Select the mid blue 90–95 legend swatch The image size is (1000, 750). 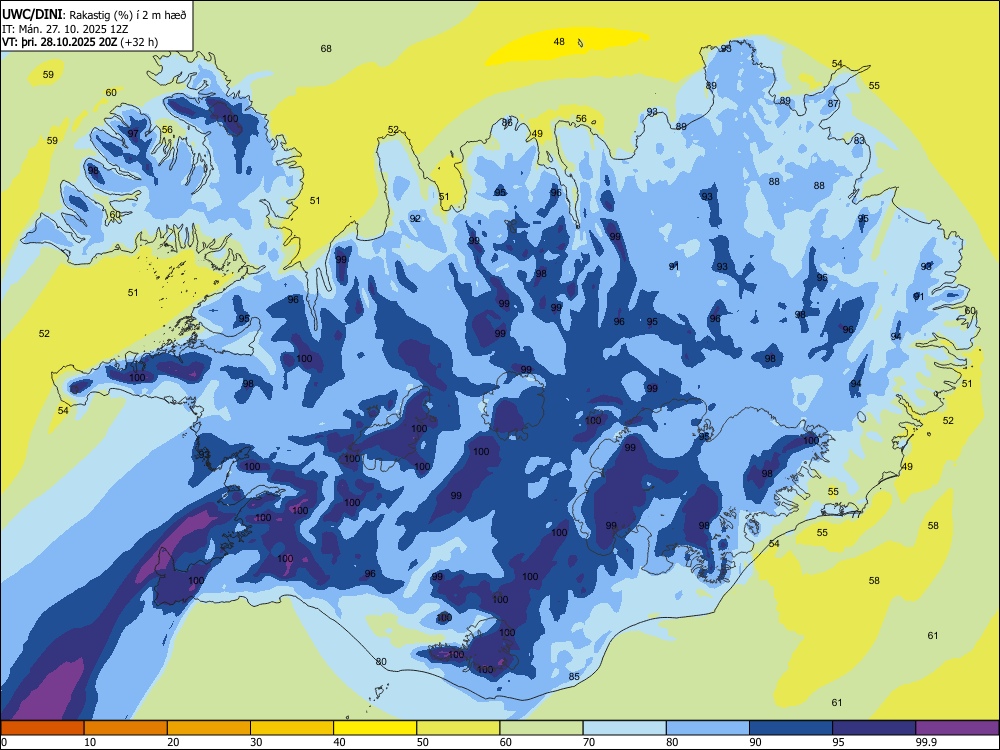[x=791, y=728]
